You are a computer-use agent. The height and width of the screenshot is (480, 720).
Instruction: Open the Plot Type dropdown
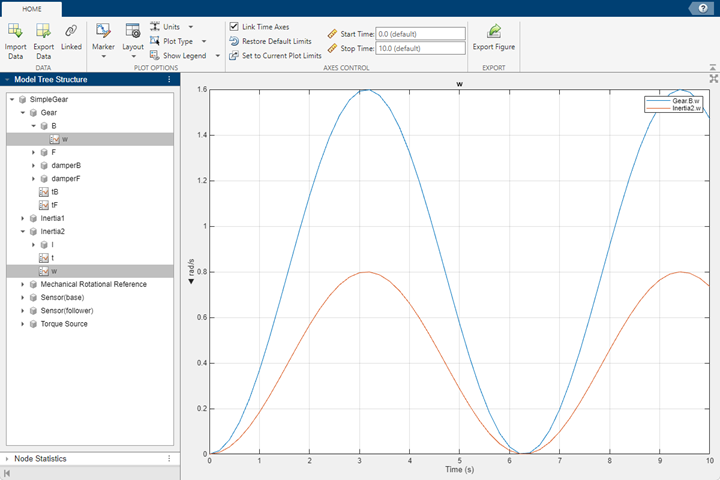177,41
